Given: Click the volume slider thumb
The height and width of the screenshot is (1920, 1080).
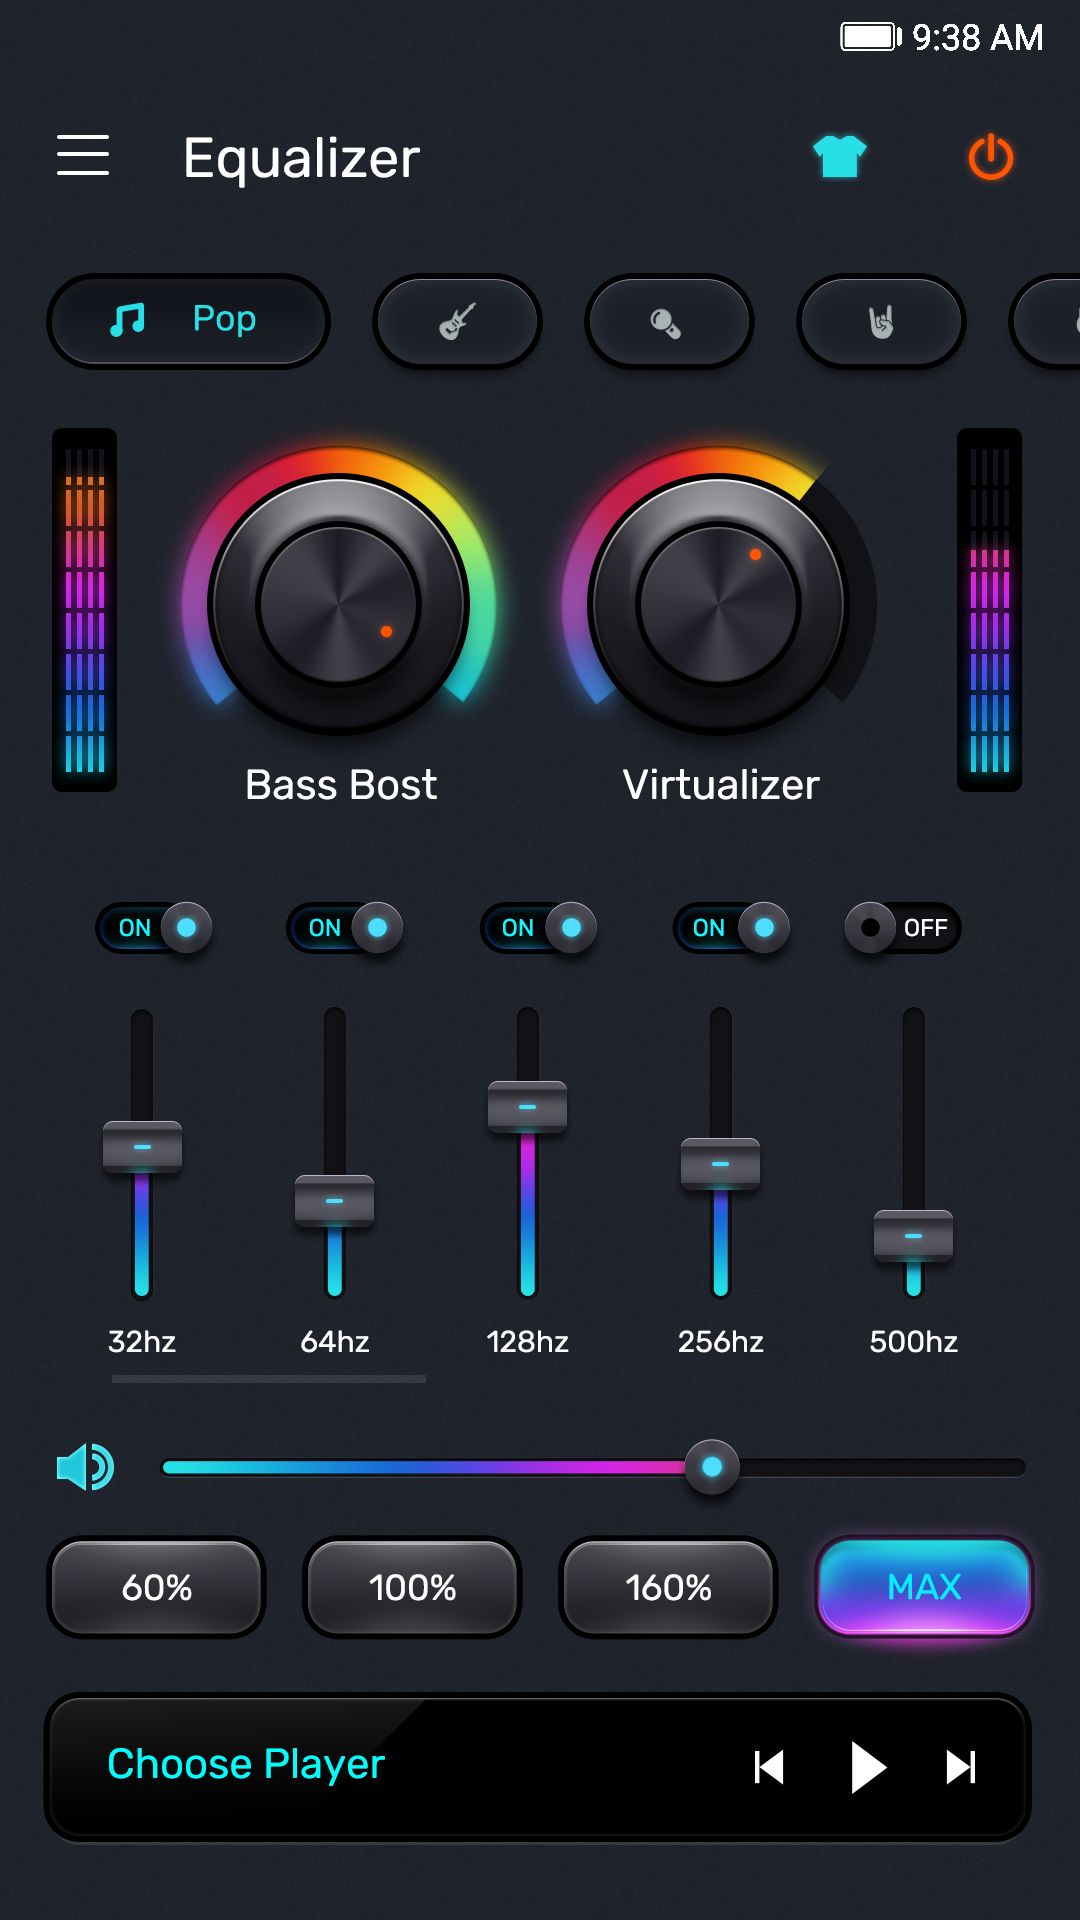Looking at the screenshot, I should tap(712, 1467).
